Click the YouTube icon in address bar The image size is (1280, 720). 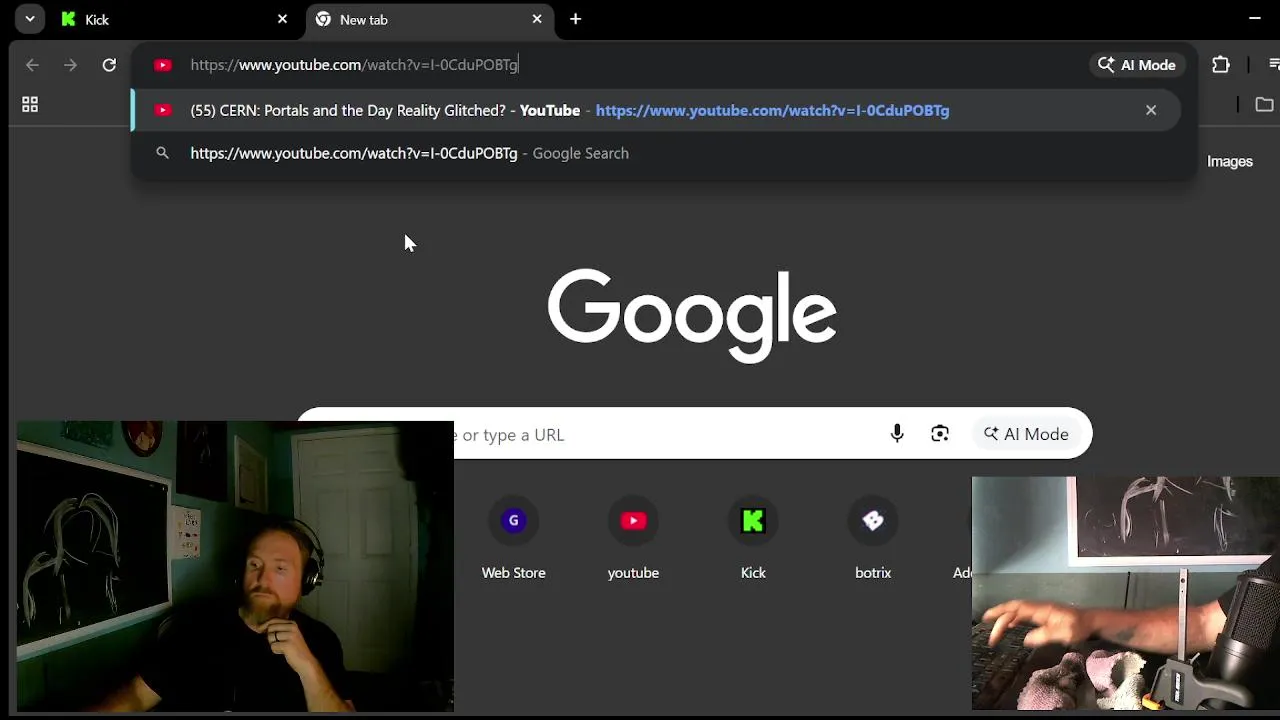[163, 65]
